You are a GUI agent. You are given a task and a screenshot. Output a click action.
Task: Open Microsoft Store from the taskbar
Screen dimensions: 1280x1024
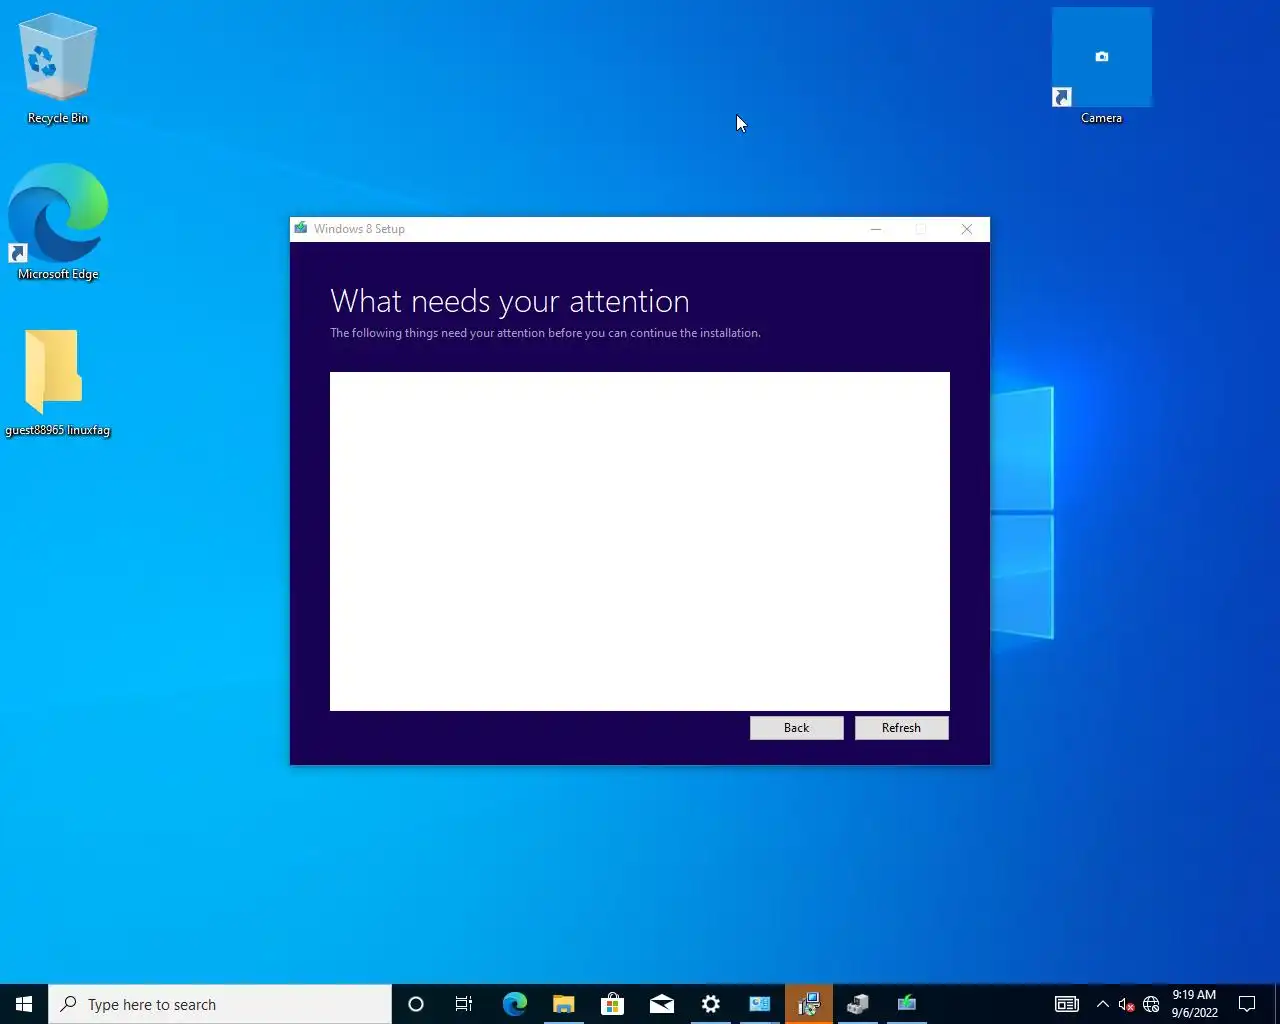click(x=612, y=1004)
